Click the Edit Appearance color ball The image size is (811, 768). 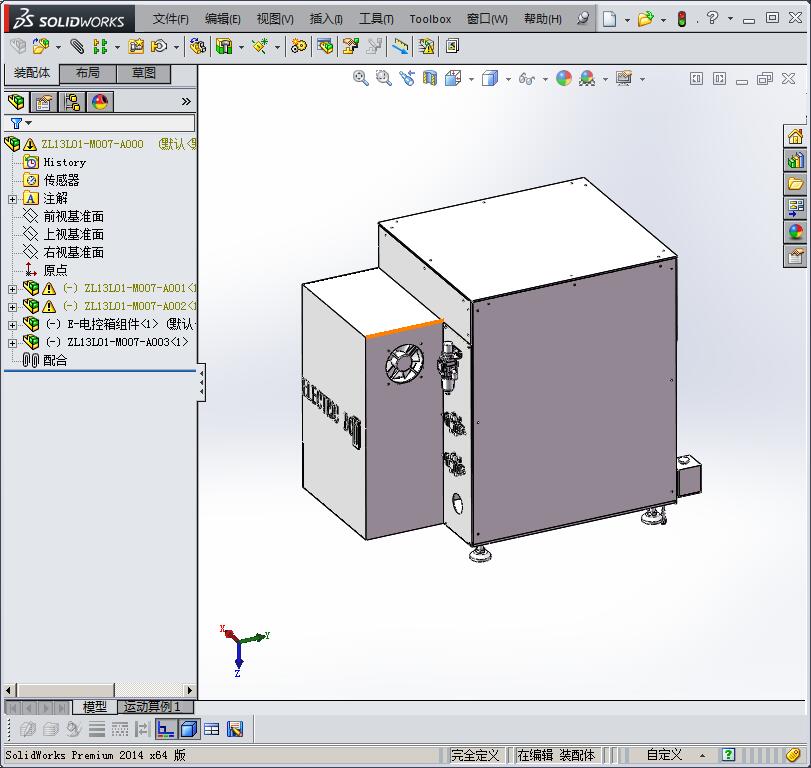(x=564, y=79)
